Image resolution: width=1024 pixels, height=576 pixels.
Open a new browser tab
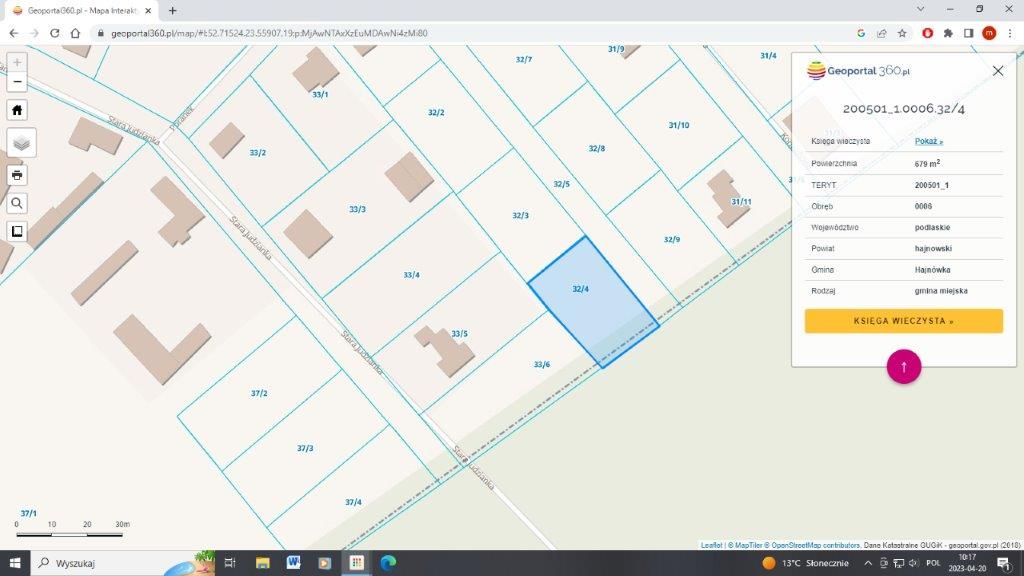point(172,10)
